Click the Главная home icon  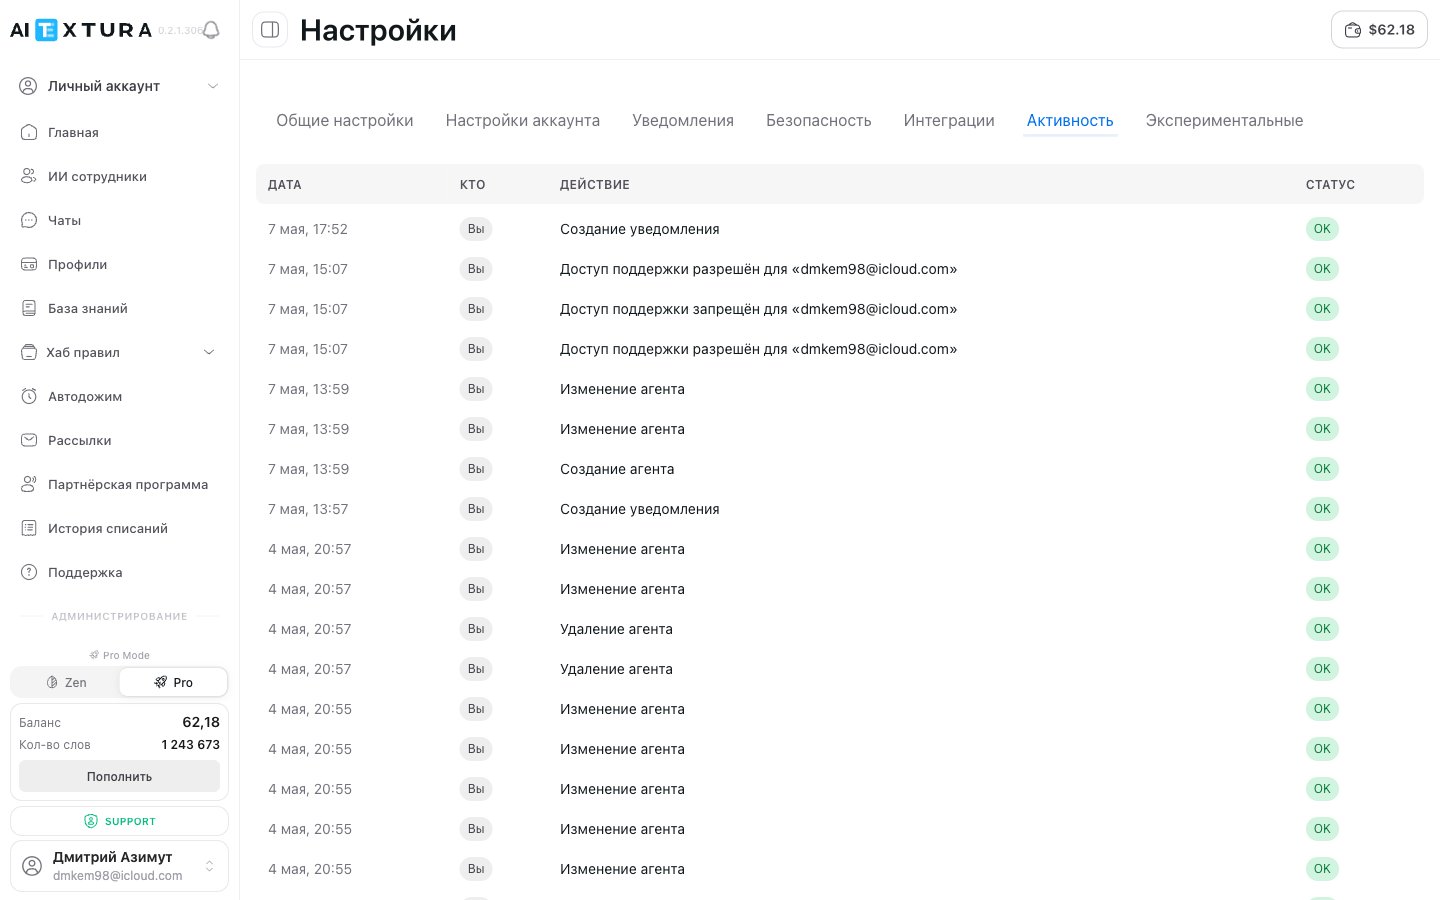(x=29, y=132)
